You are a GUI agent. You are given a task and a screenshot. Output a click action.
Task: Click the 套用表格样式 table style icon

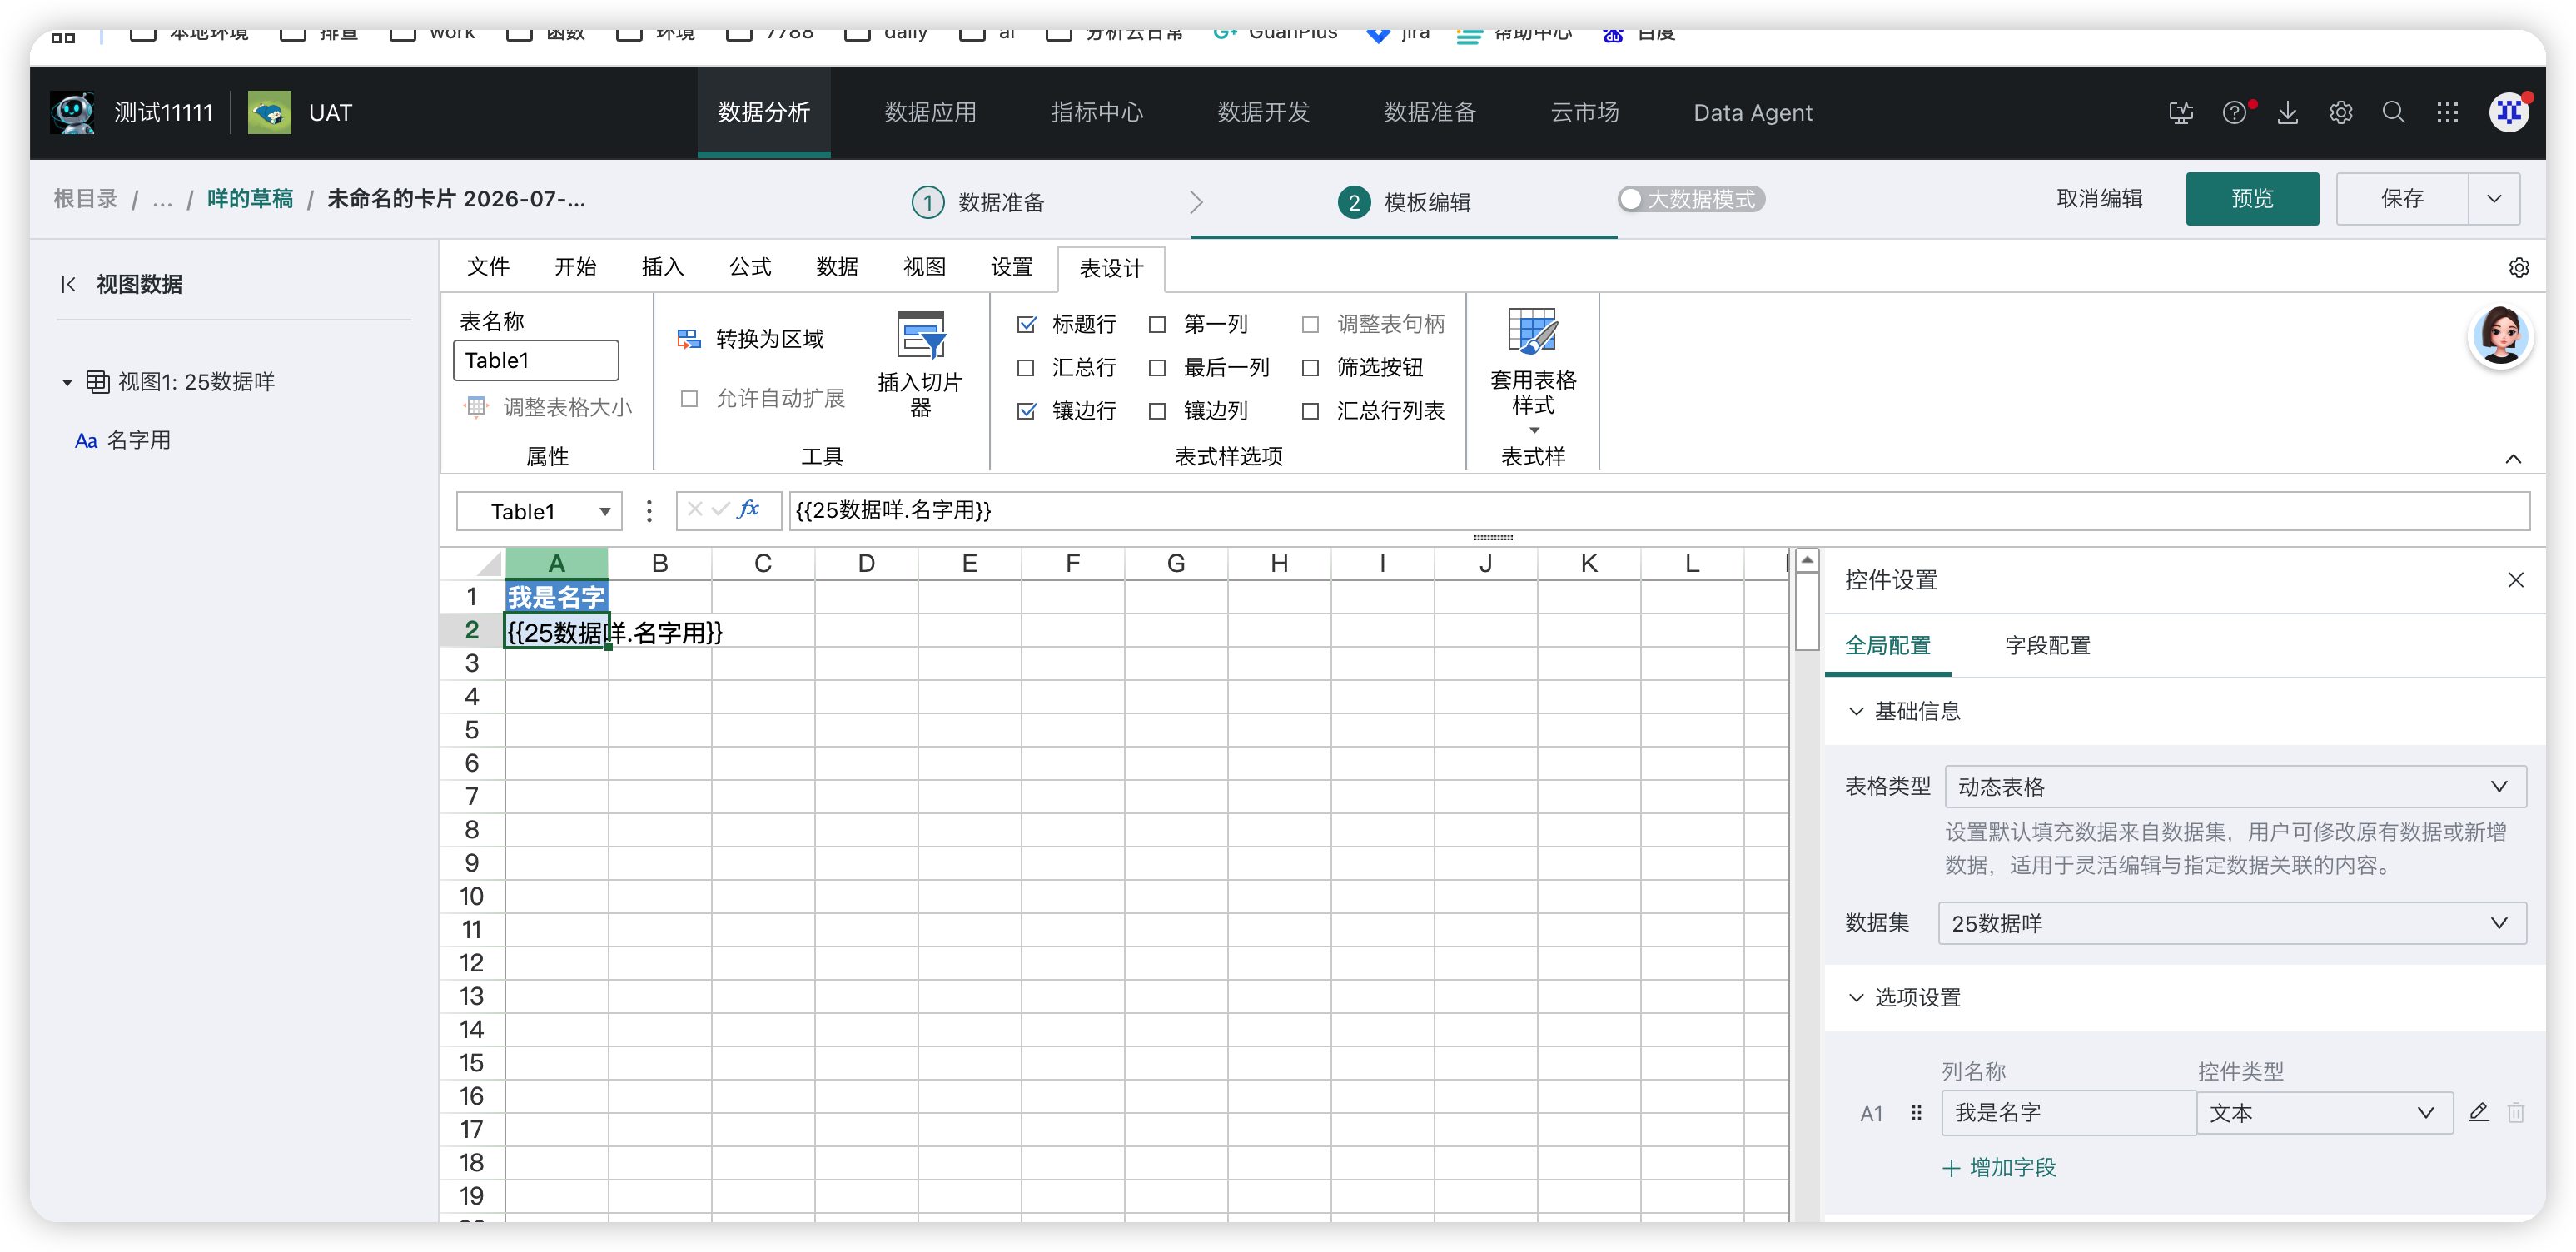(1533, 331)
